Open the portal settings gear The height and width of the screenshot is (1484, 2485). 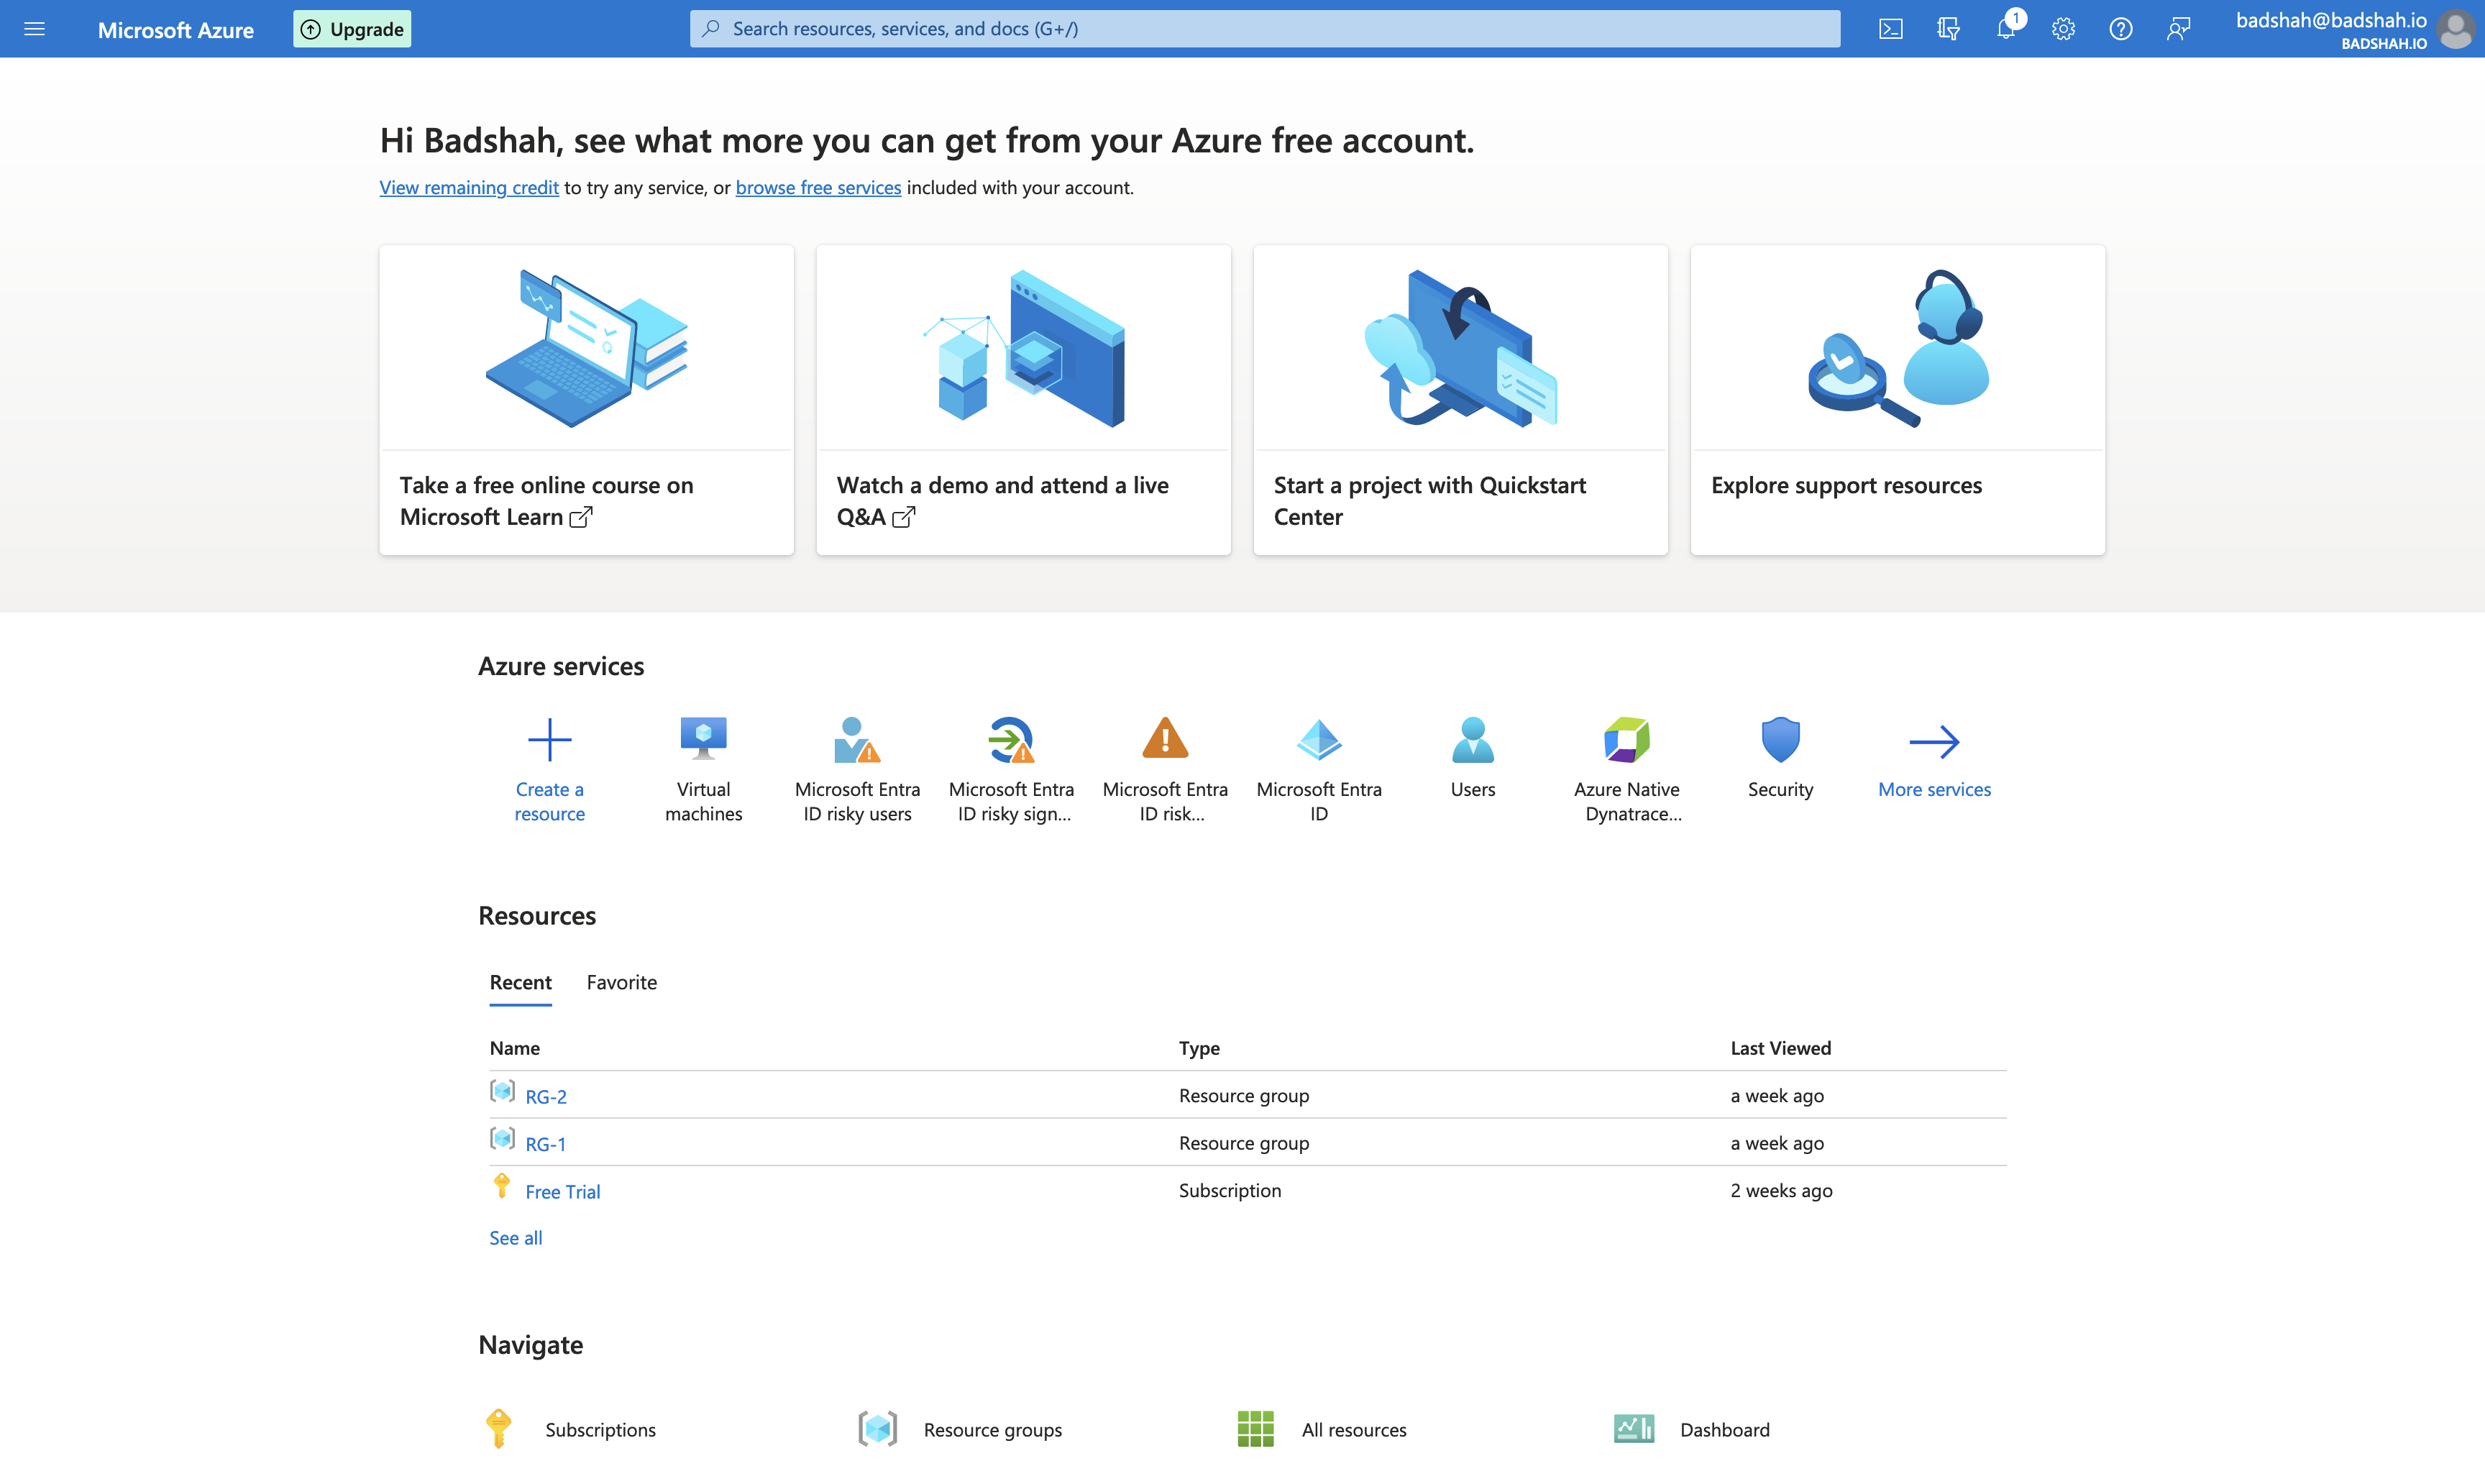click(2063, 28)
